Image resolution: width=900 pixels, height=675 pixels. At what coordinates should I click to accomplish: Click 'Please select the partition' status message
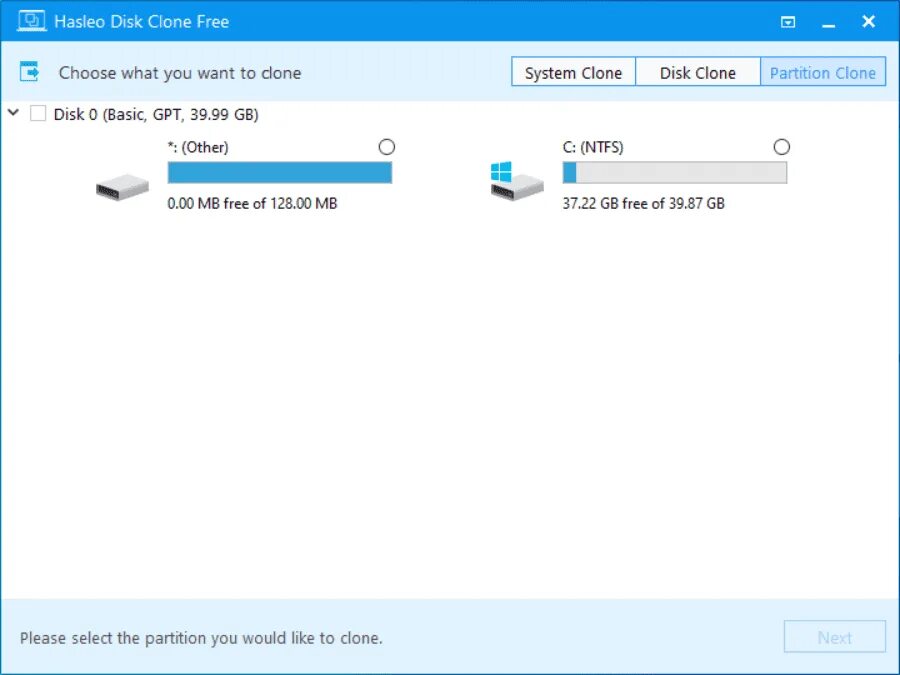pos(201,638)
